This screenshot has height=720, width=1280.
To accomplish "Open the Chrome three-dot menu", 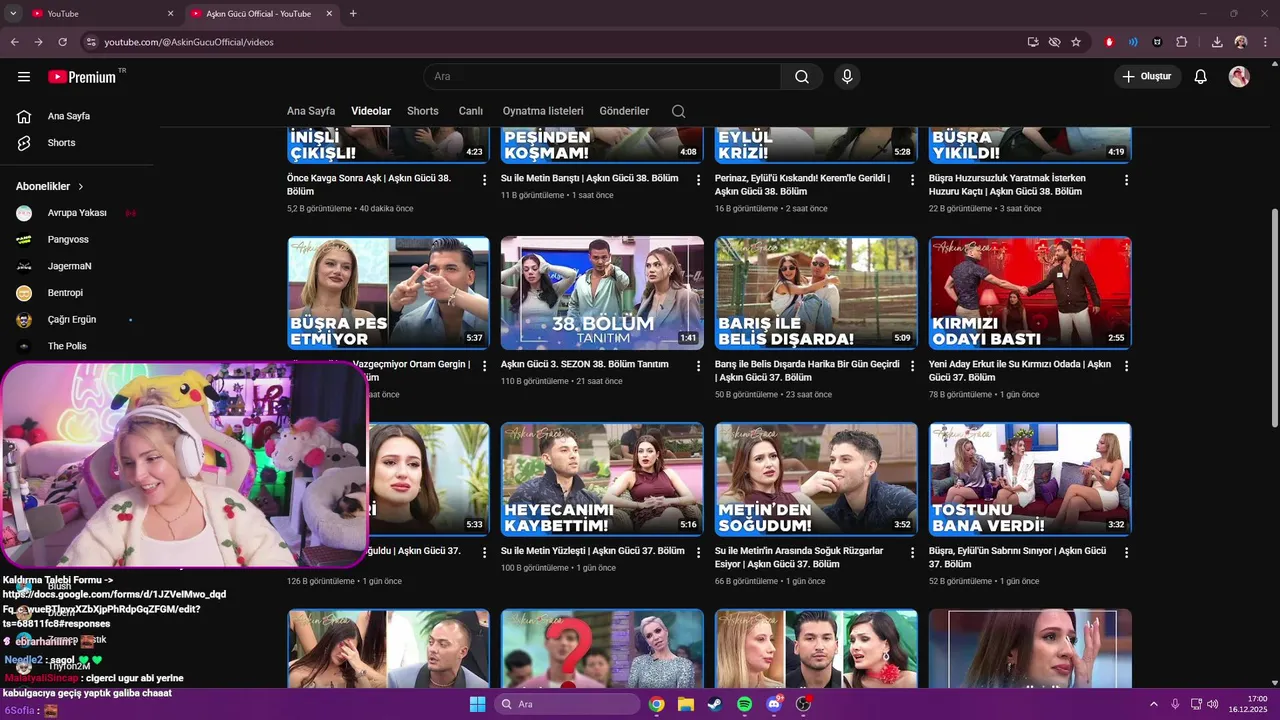I will click(x=1264, y=42).
